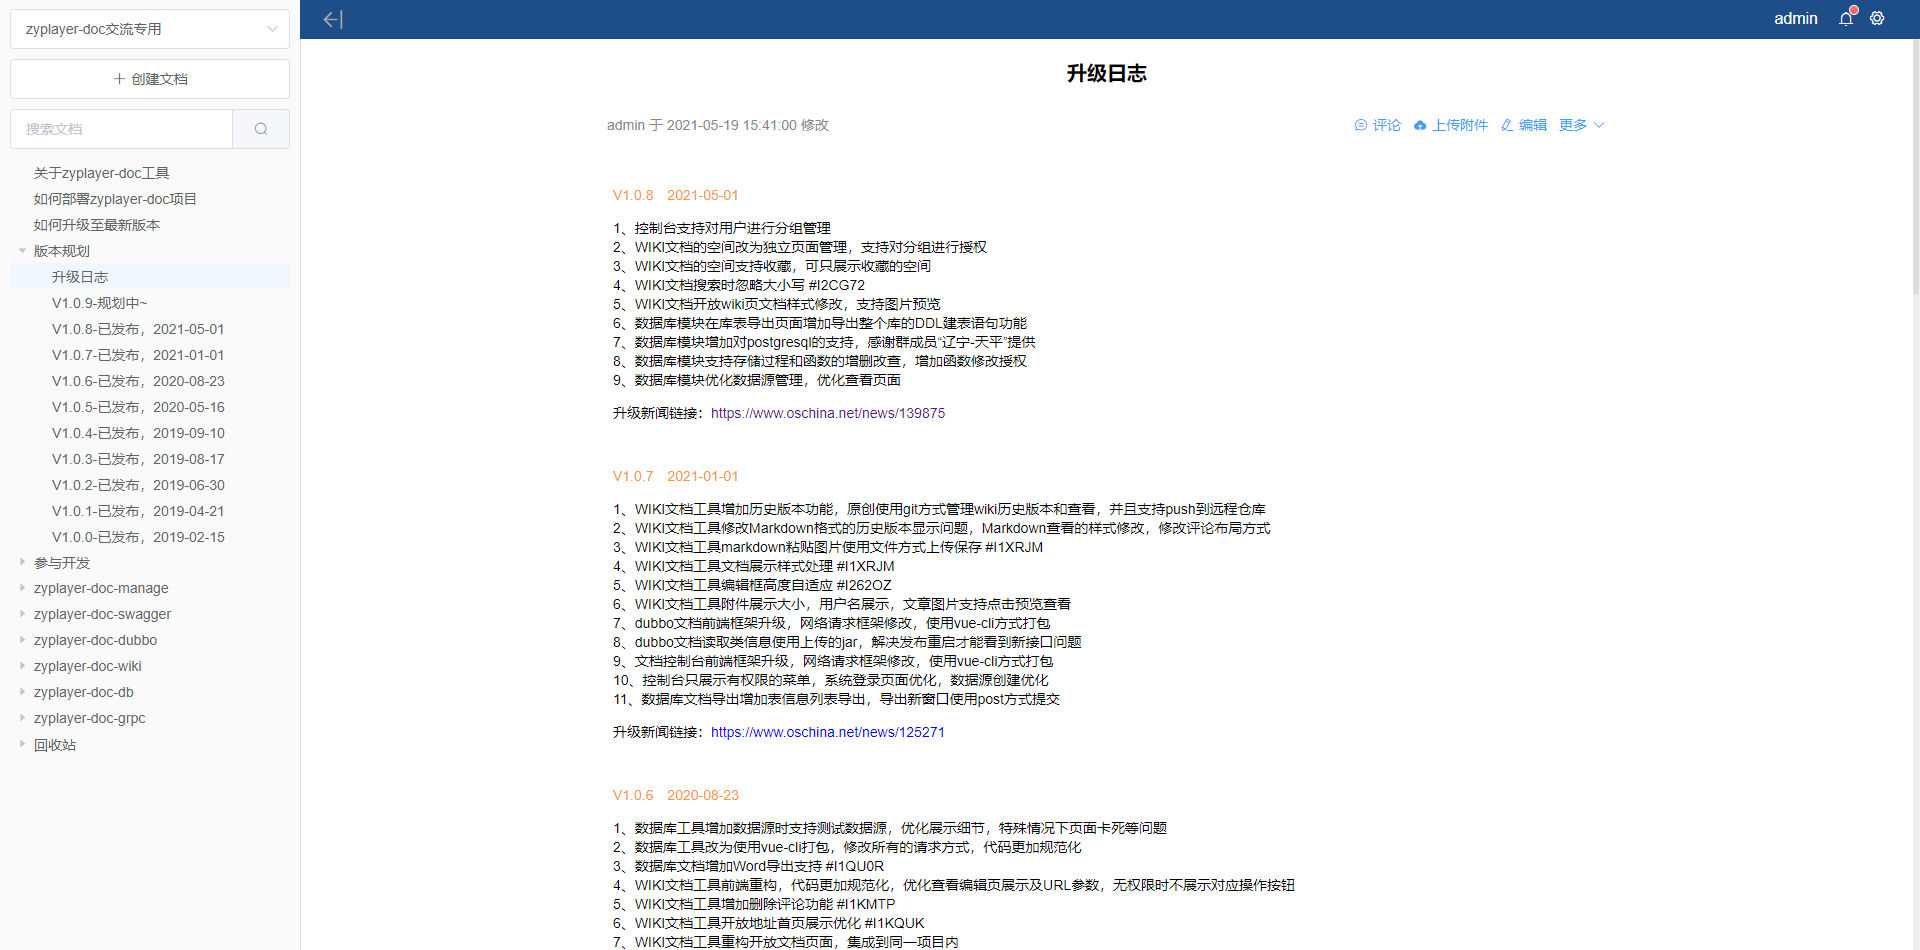Open the notification bell
Screen dimensions: 1920x950
coord(1846,18)
